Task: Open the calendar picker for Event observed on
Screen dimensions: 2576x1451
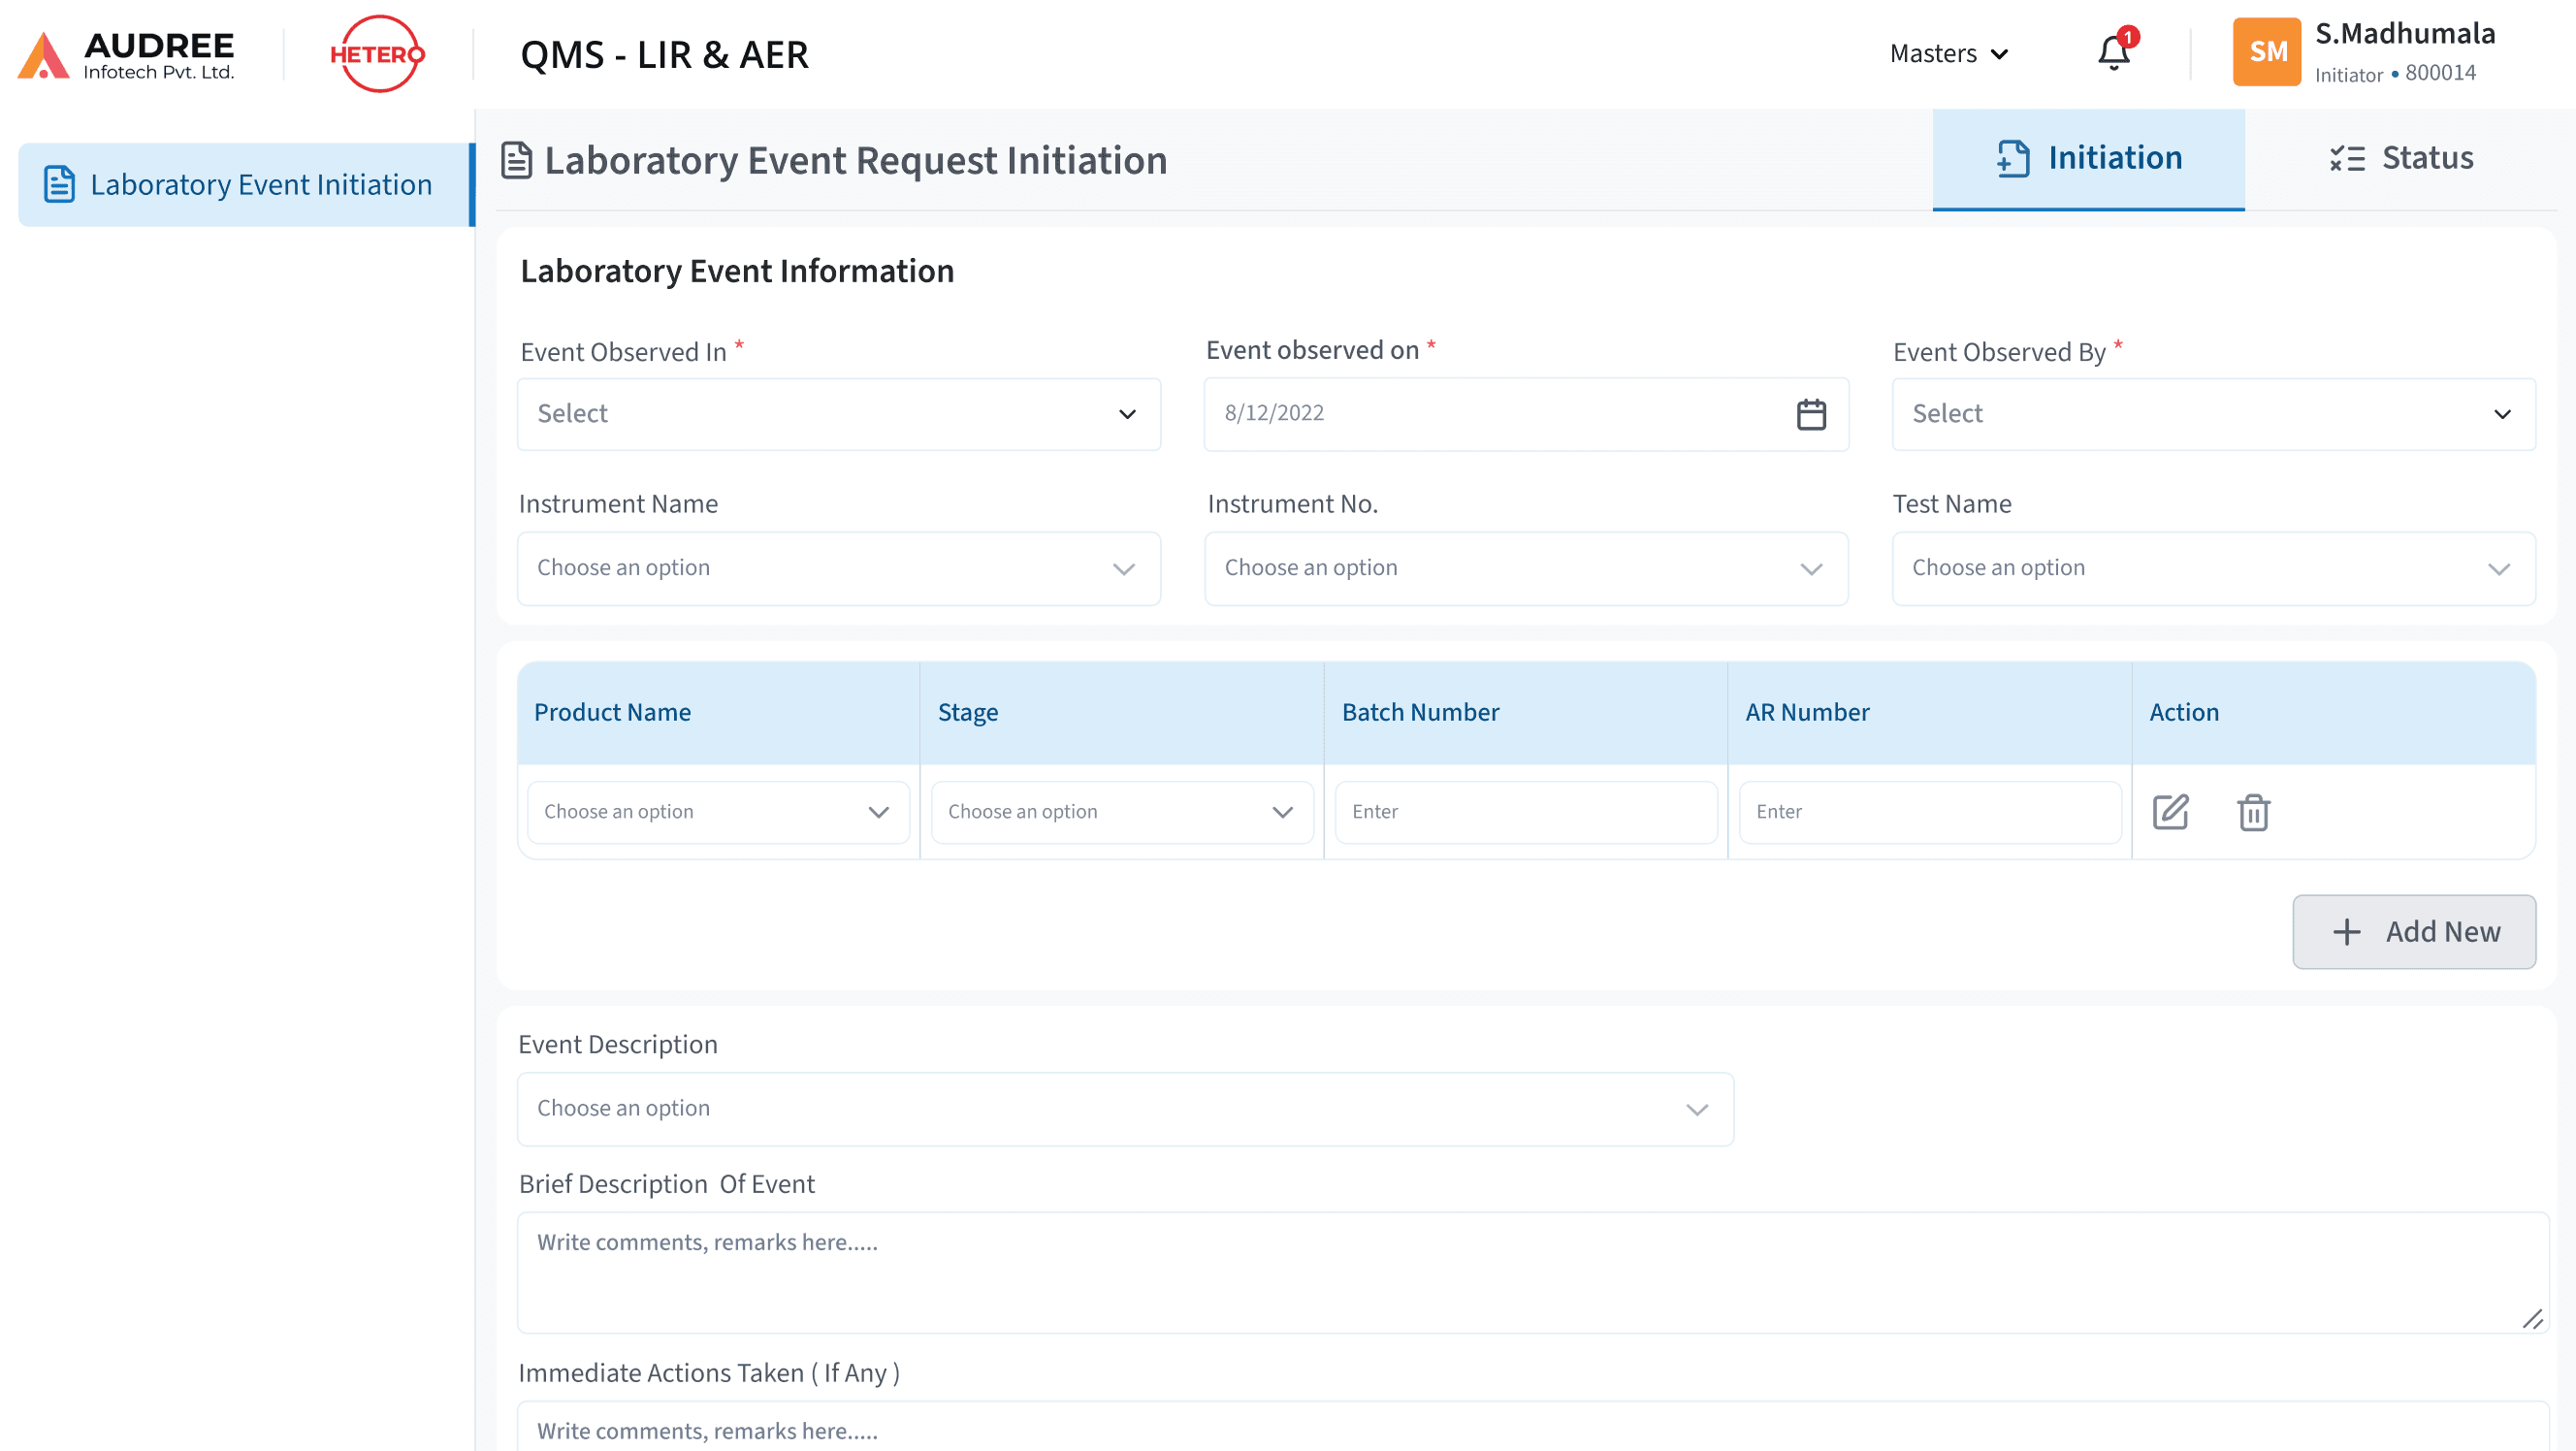Action: [x=1812, y=414]
